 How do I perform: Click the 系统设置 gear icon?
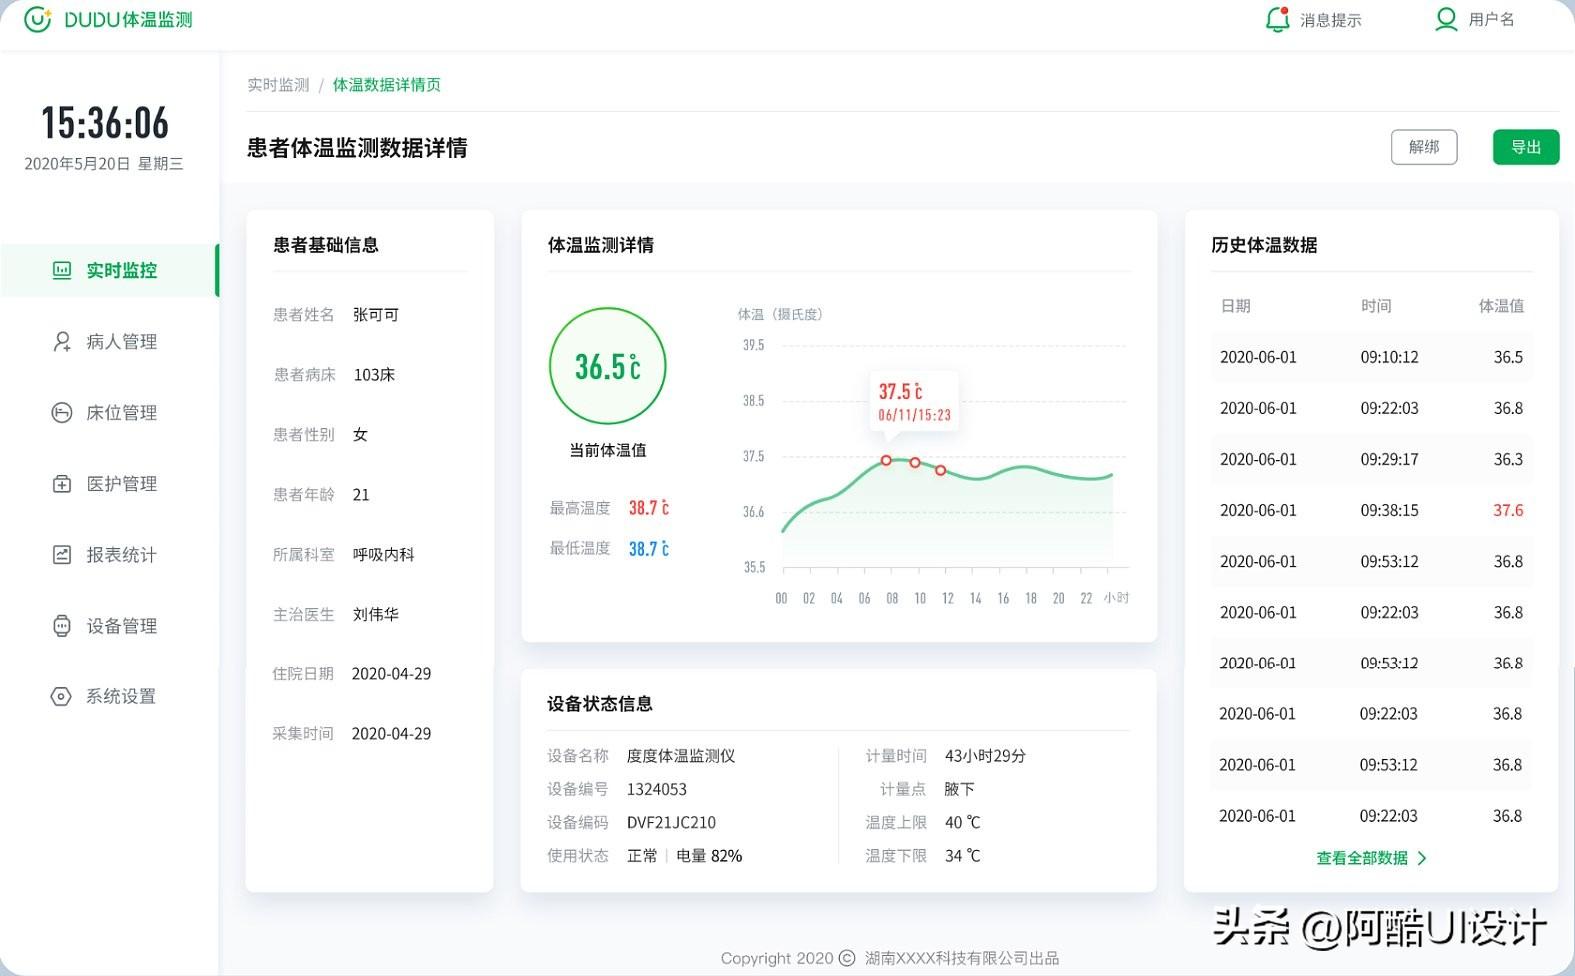[x=61, y=696]
